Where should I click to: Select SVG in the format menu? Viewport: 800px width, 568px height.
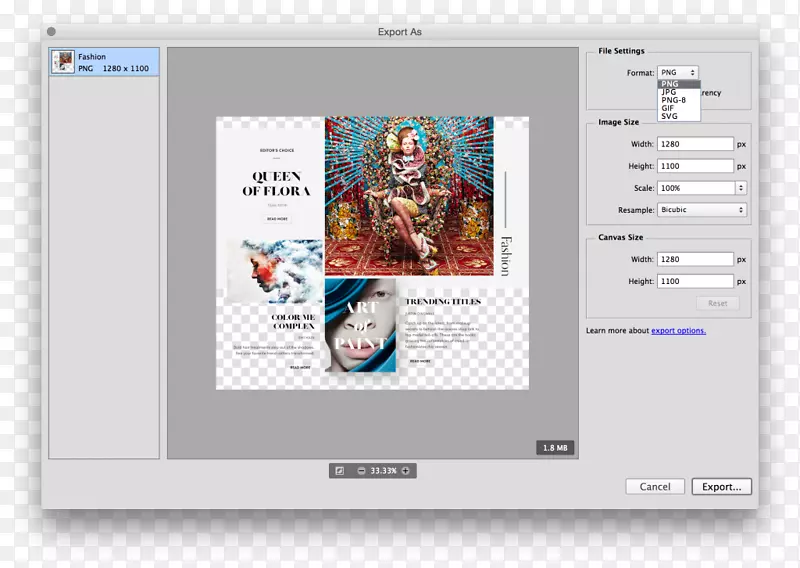(668, 116)
